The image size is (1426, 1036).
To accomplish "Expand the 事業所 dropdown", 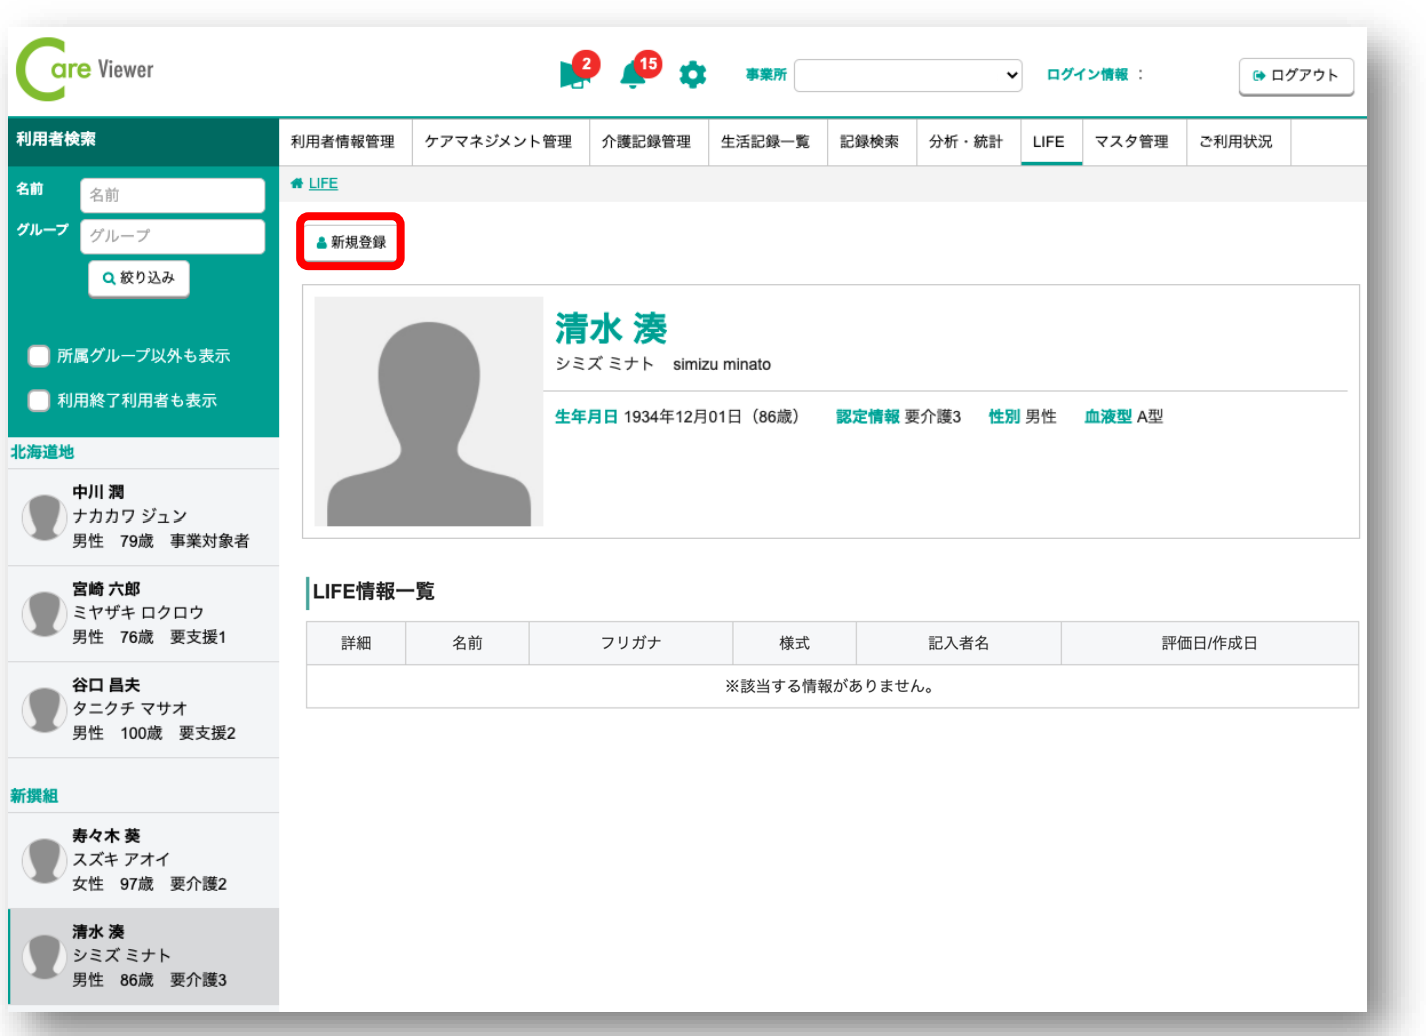I will (x=907, y=75).
